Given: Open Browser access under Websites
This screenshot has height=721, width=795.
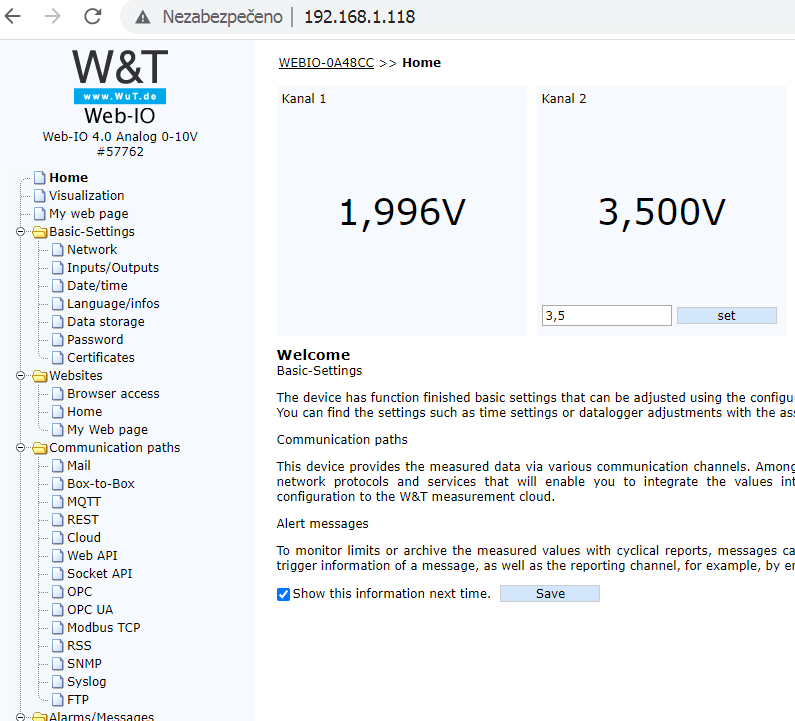Looking at the screenshot, I should click(114, 393).
